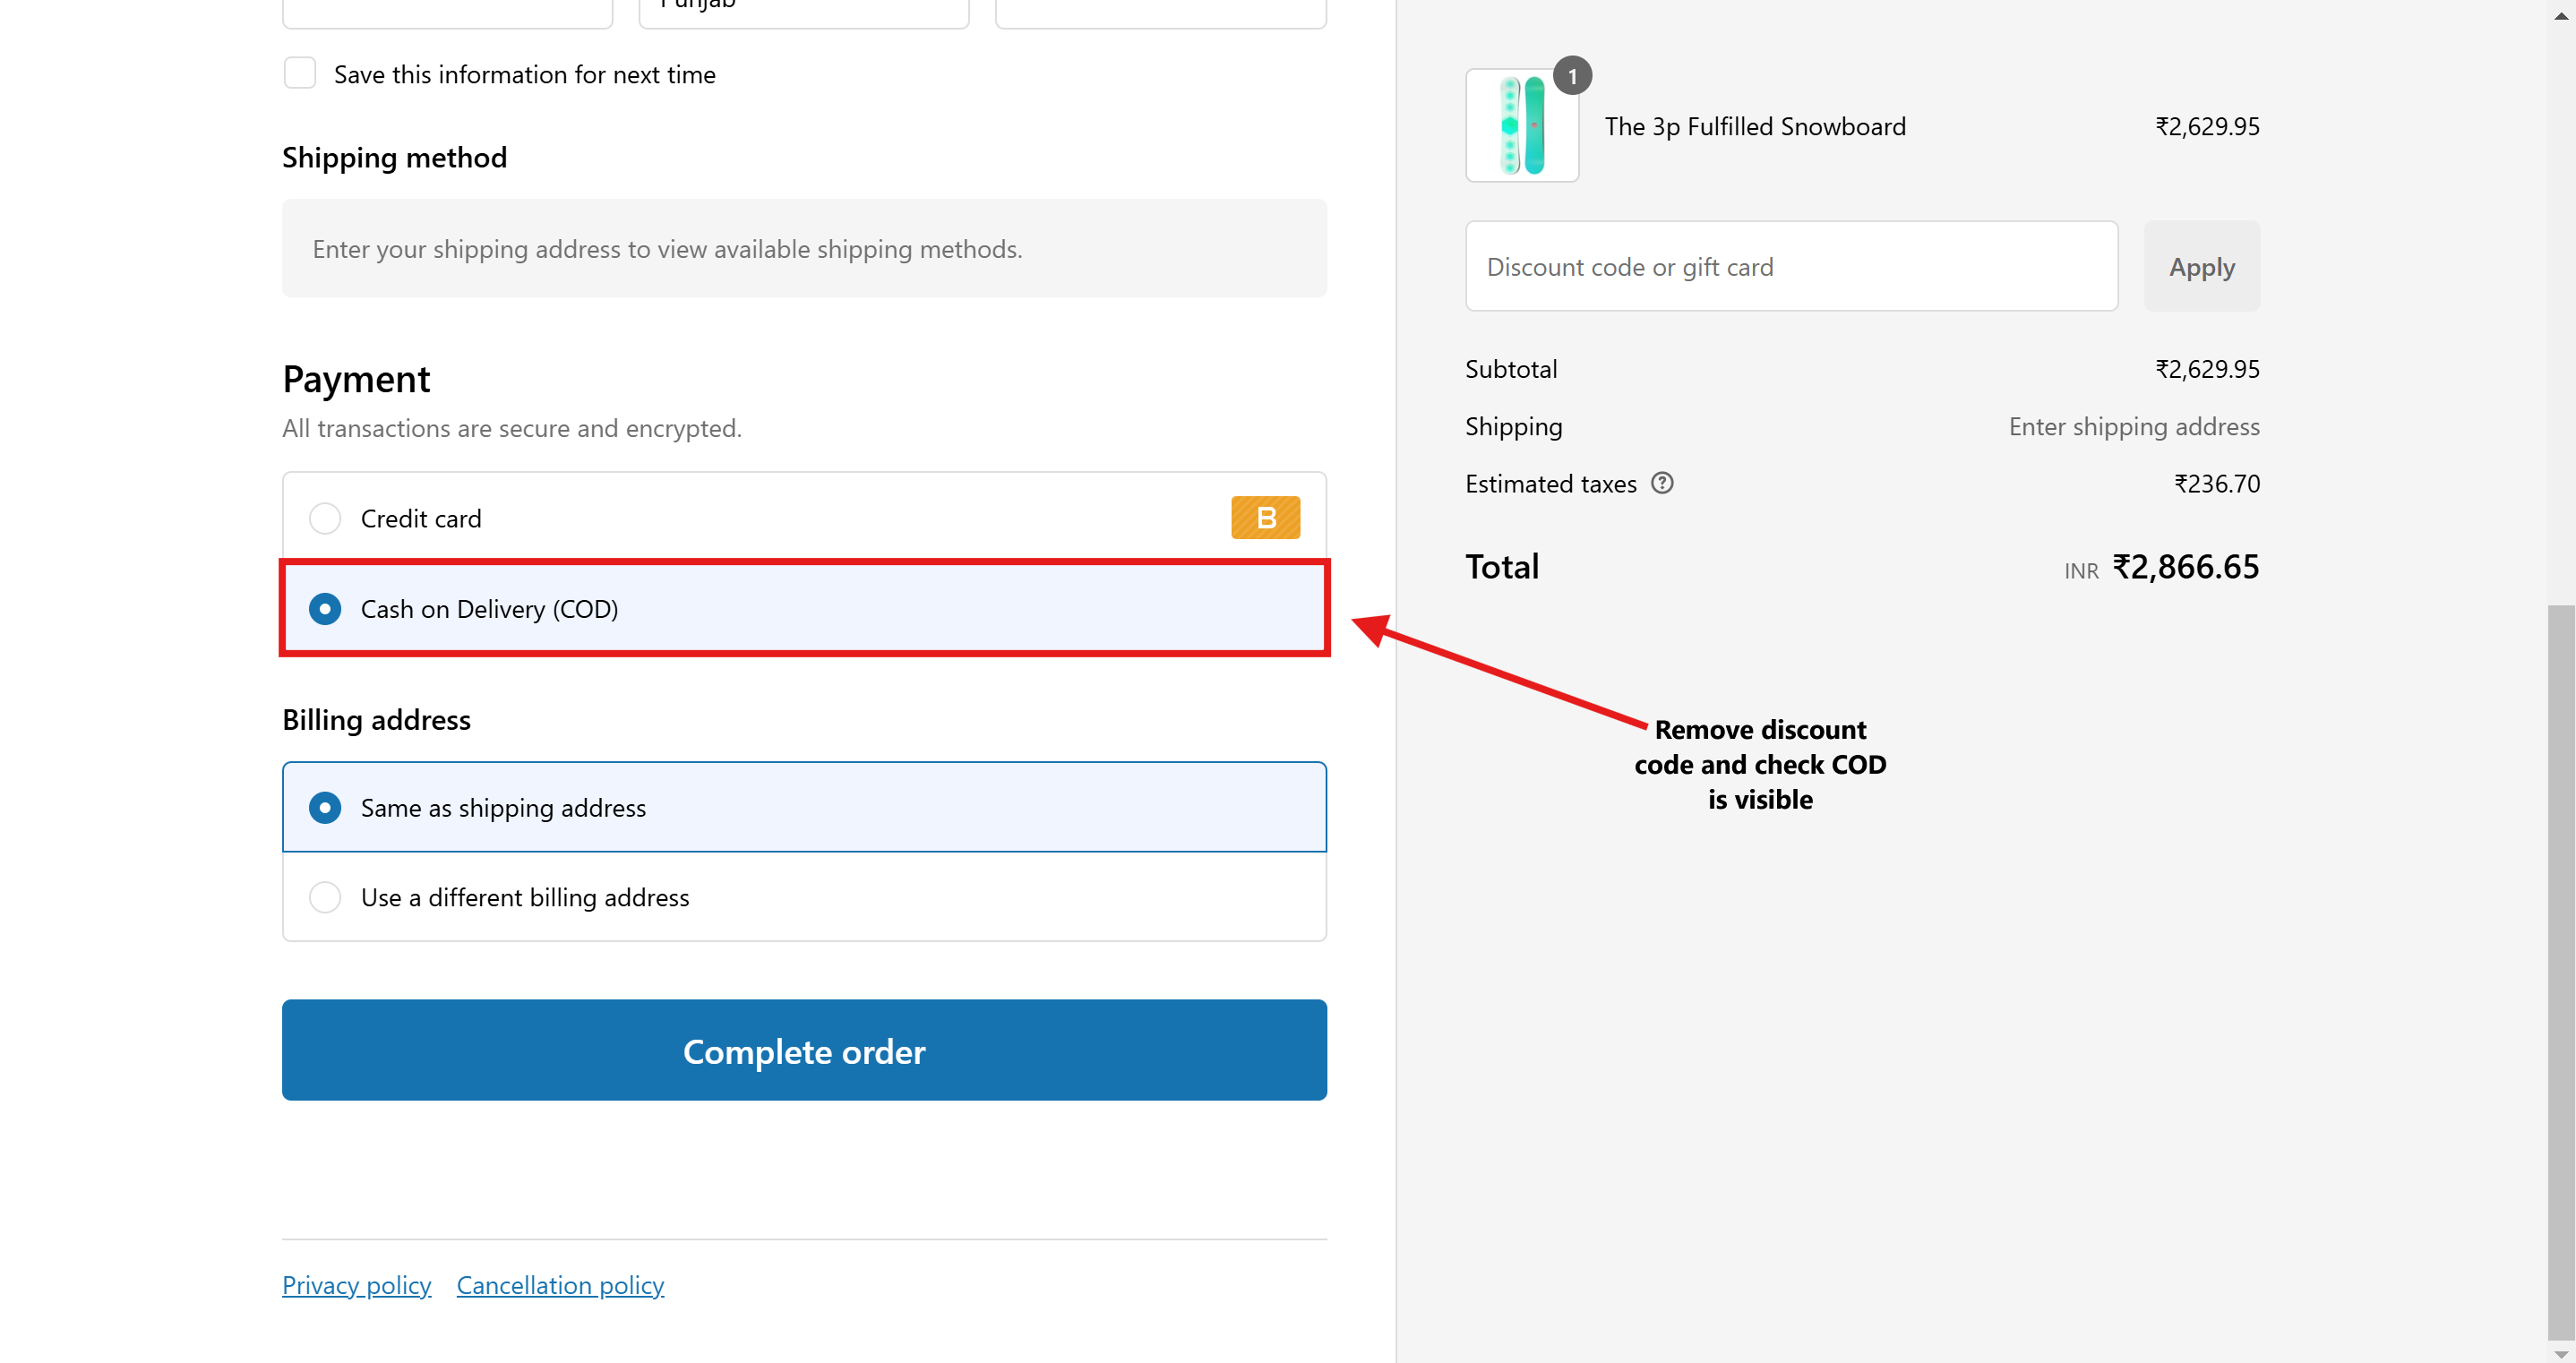Open the Privacy policy link
The image size is (2576, 1363).
pyautogui.click(x=356, y=1285)
